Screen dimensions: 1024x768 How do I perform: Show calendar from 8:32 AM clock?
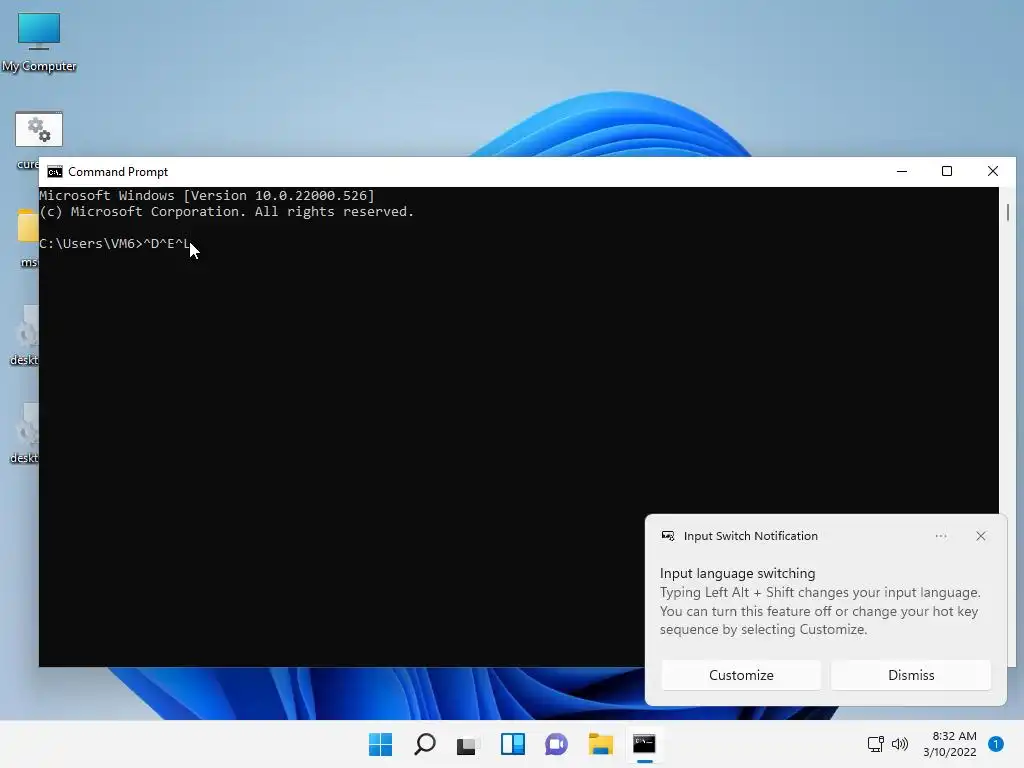point(950,744)
